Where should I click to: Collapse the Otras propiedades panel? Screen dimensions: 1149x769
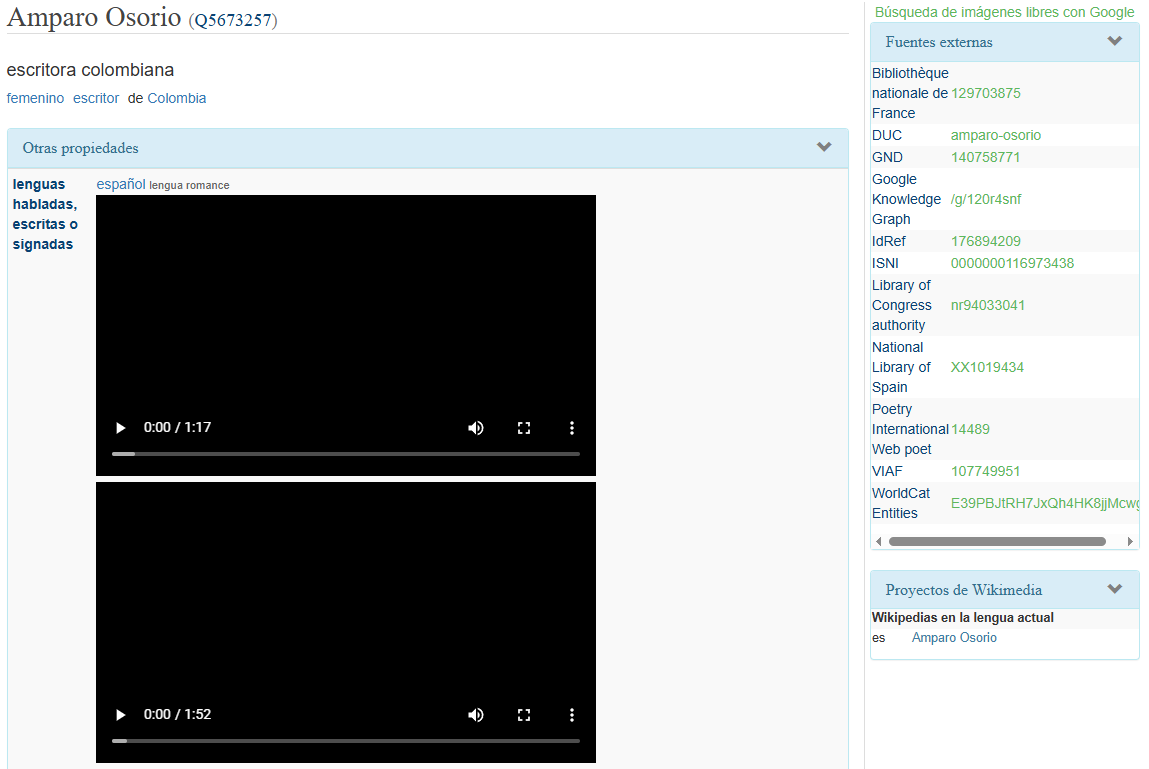(823, 147)
